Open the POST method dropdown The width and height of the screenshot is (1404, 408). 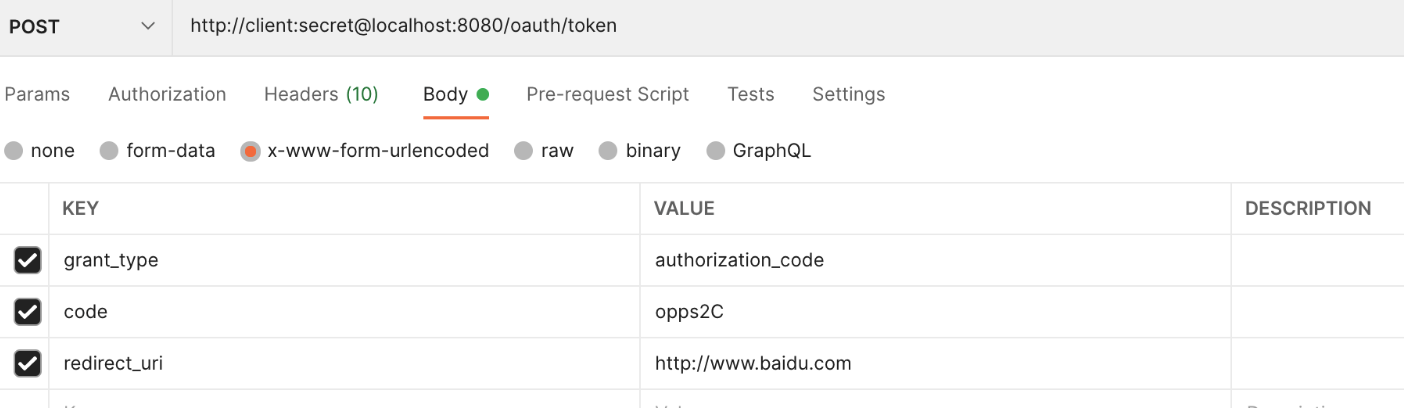pyautogui.click(x=84, y=27)
